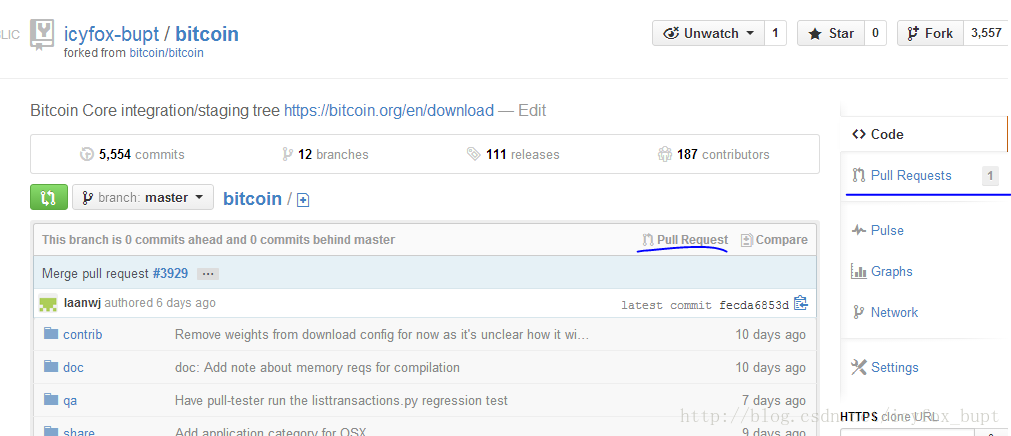Open the share directory
This screenshot has width=1011, height=436.
[79, 431]
